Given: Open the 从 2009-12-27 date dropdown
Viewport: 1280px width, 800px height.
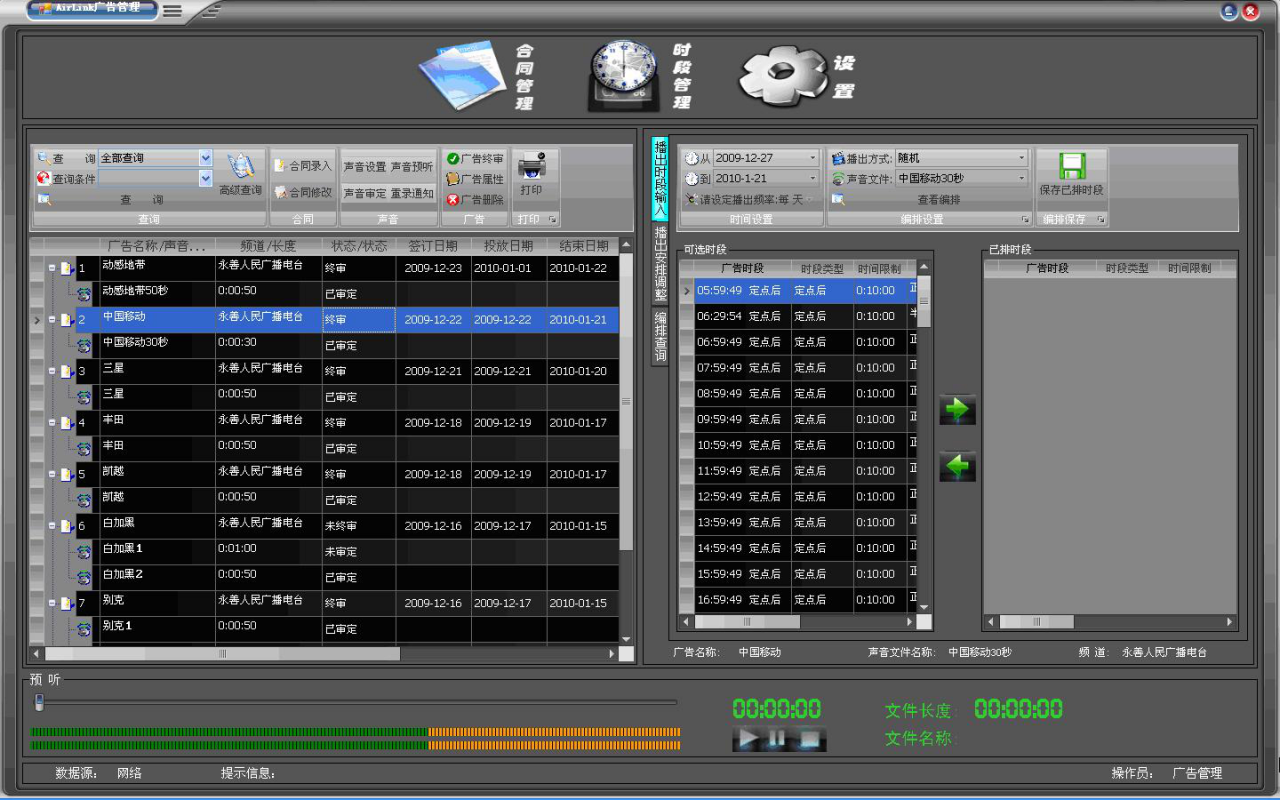Looking at the screenshot, I should click(x=813, y=158).
